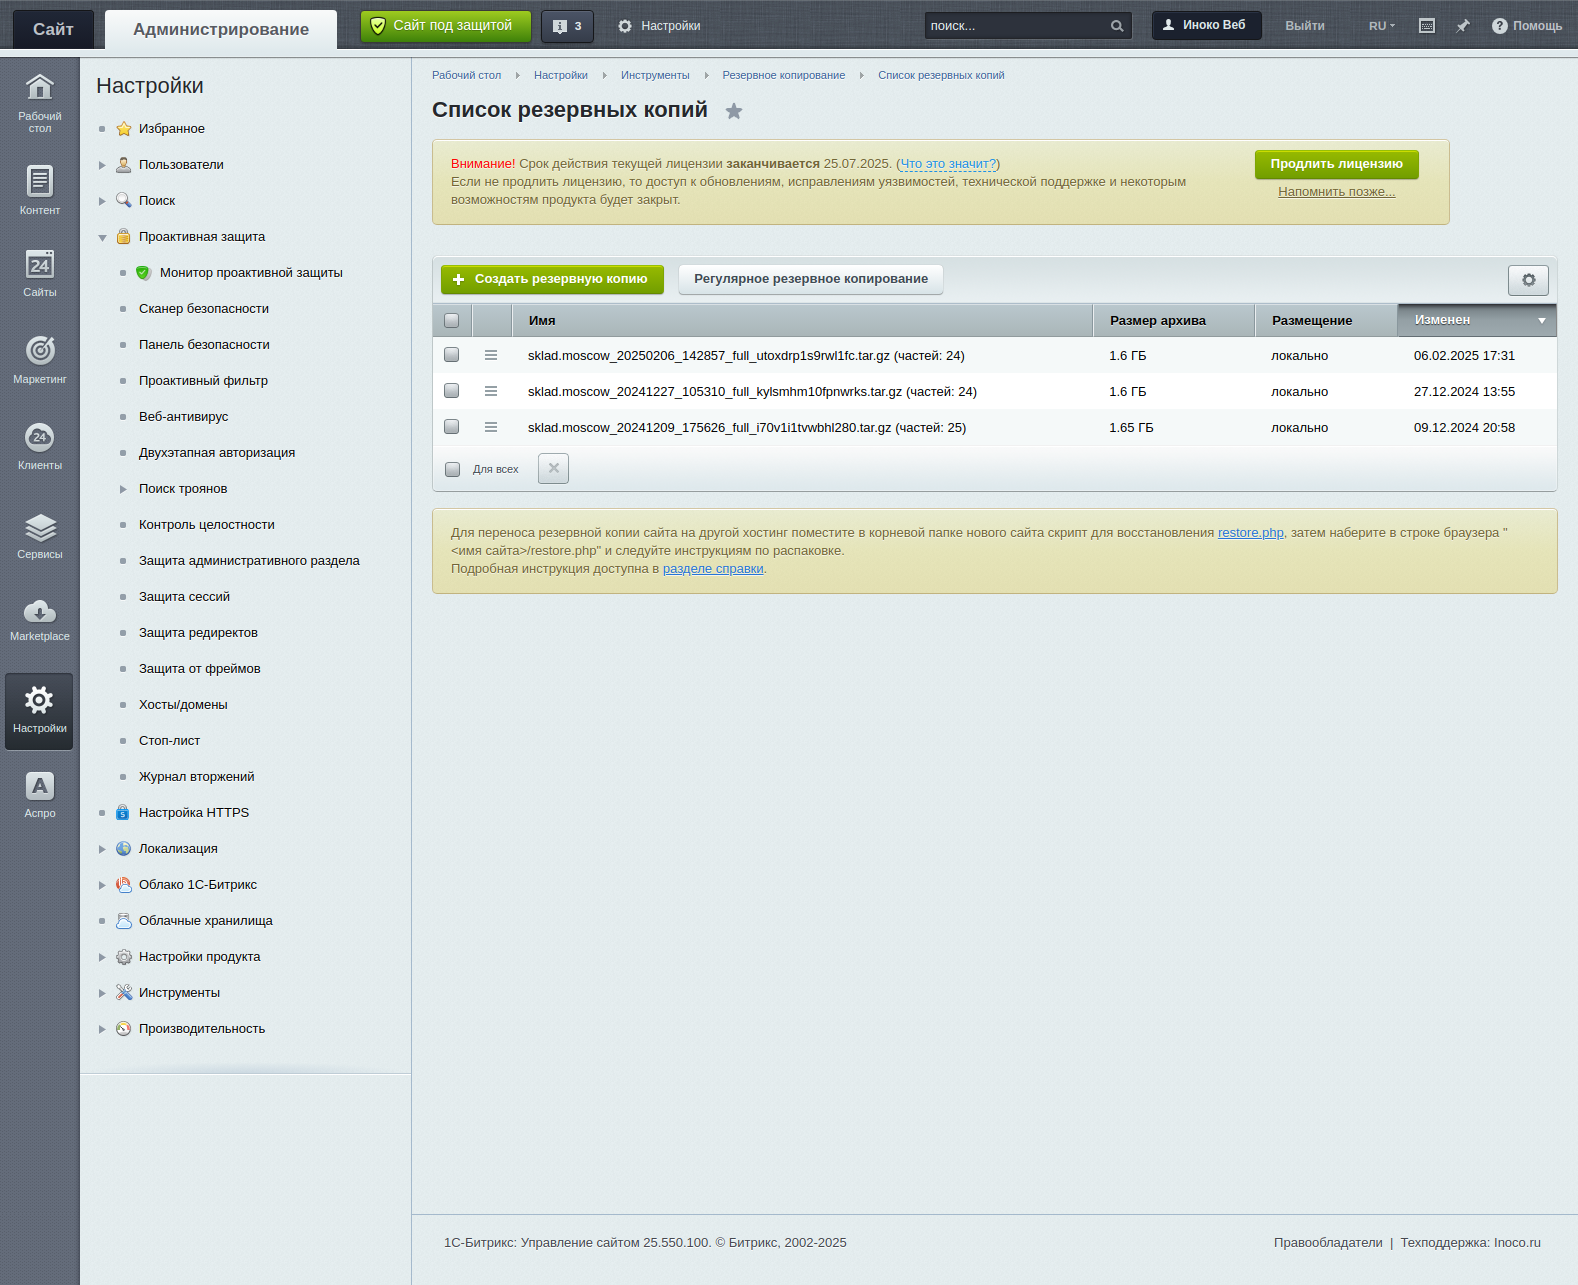This screenshot has width=1578, height=1285.
Task: Enable the Для всех checkbox
Action: [x=453, y=469]
